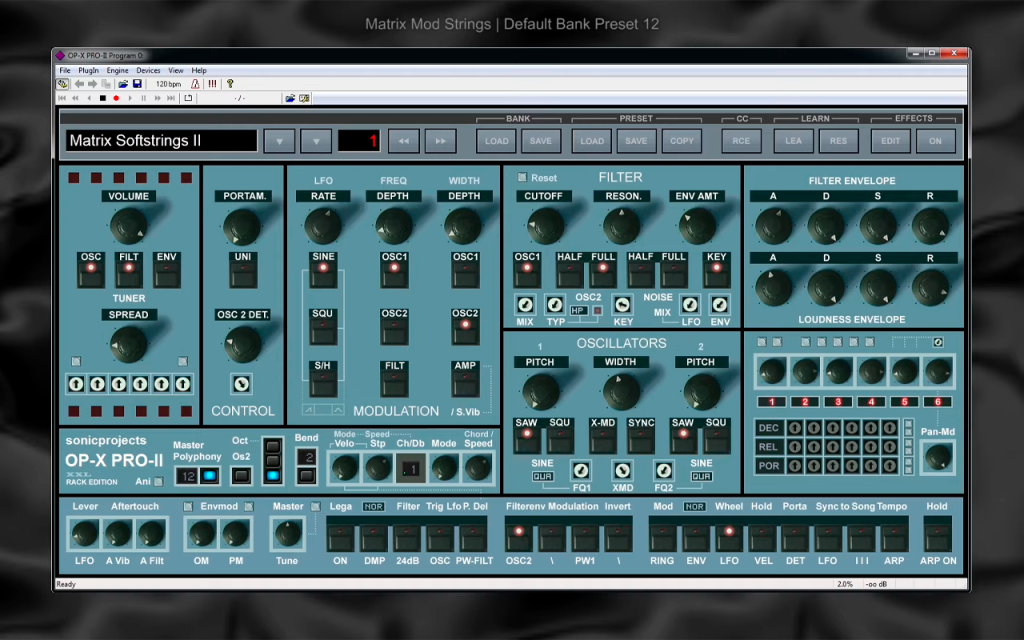
Task: Click the OSC2 MIX mini knob in the filter section
Action: [525, 305]
